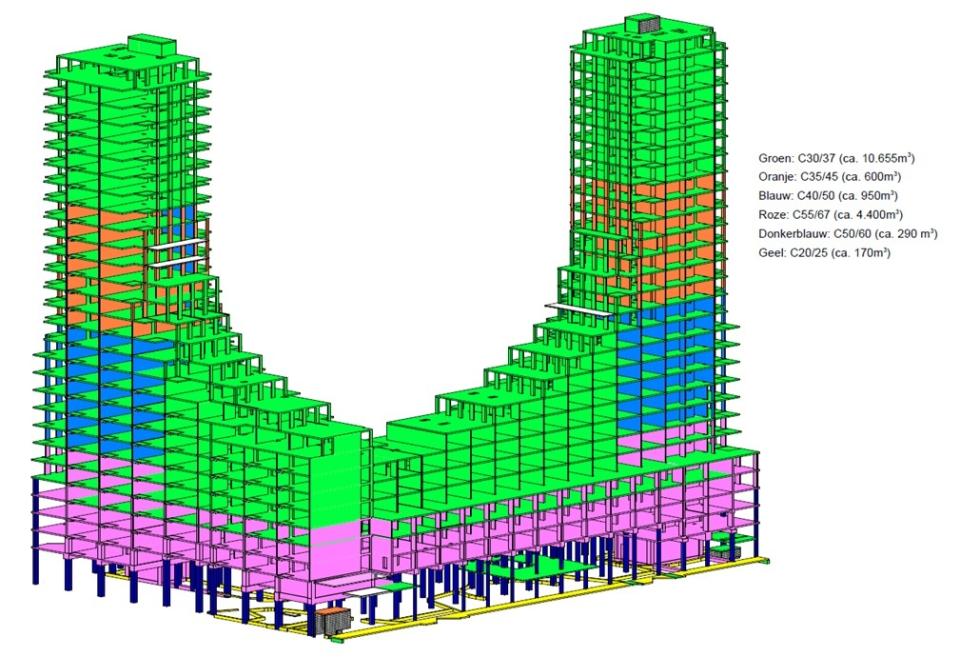Click the white slab on right tower setback
This screenshot has height=657, width=960.
578,309
